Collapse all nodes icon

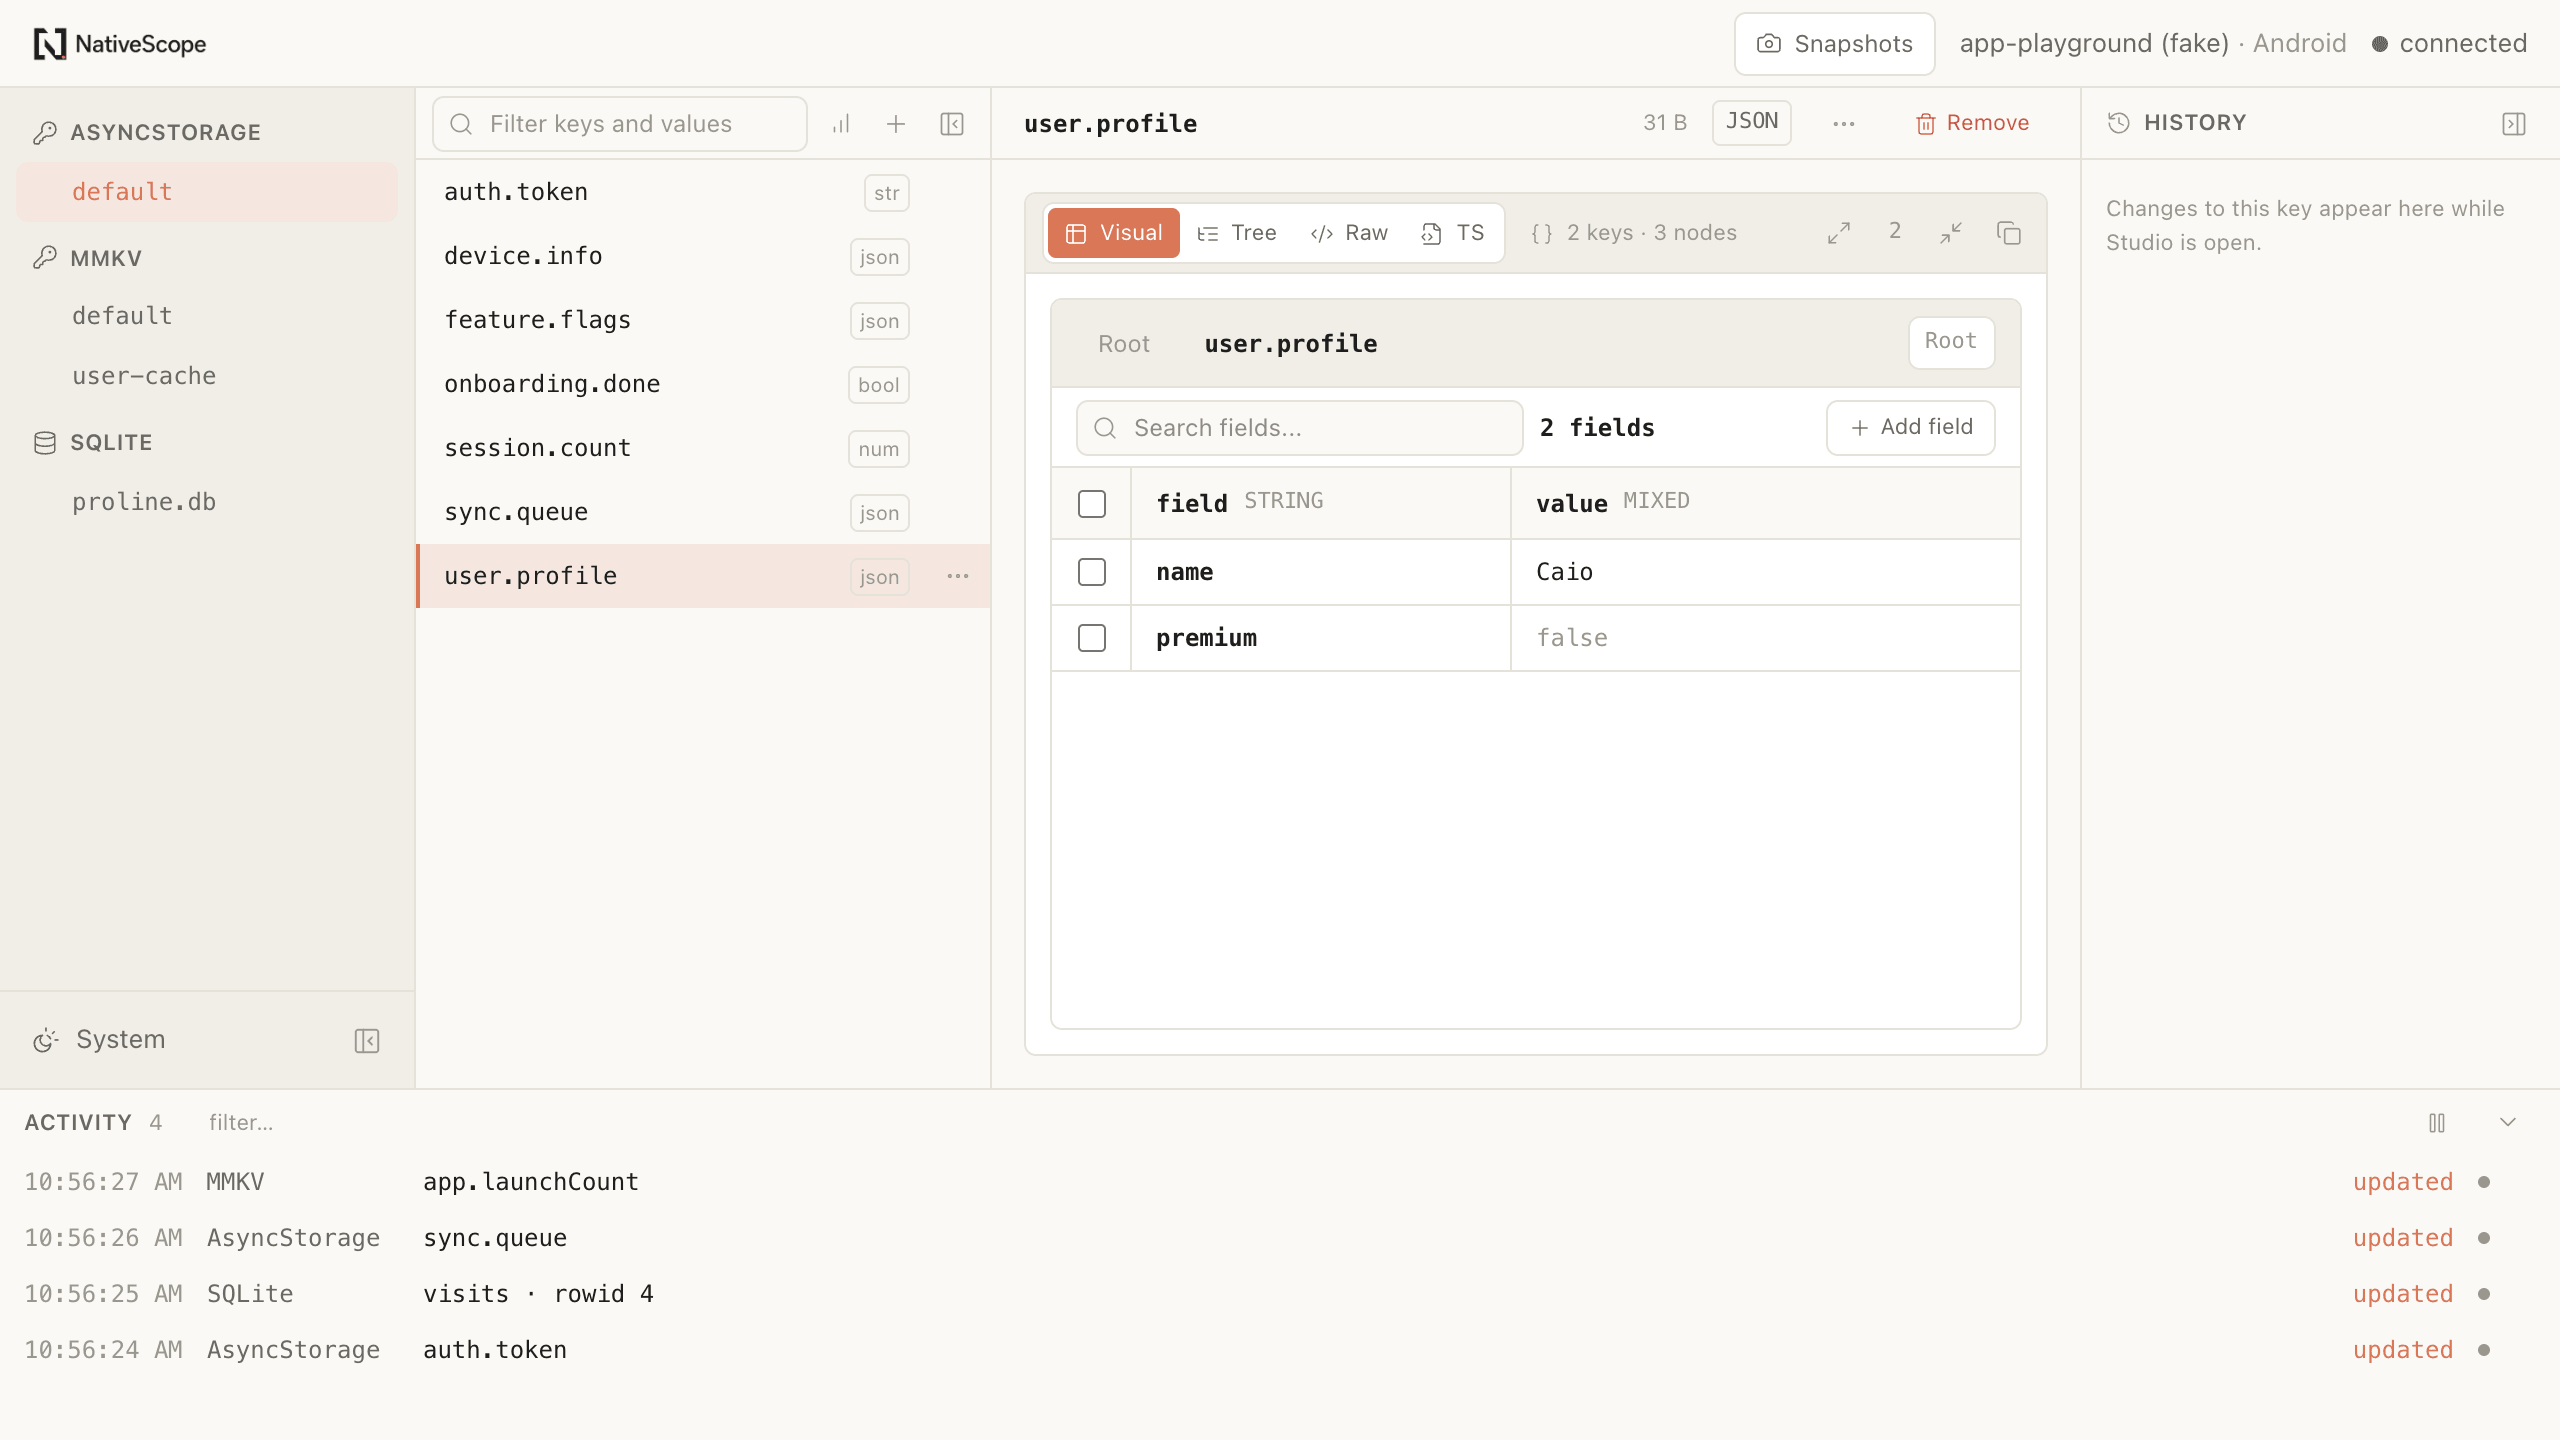[1951, 233]
